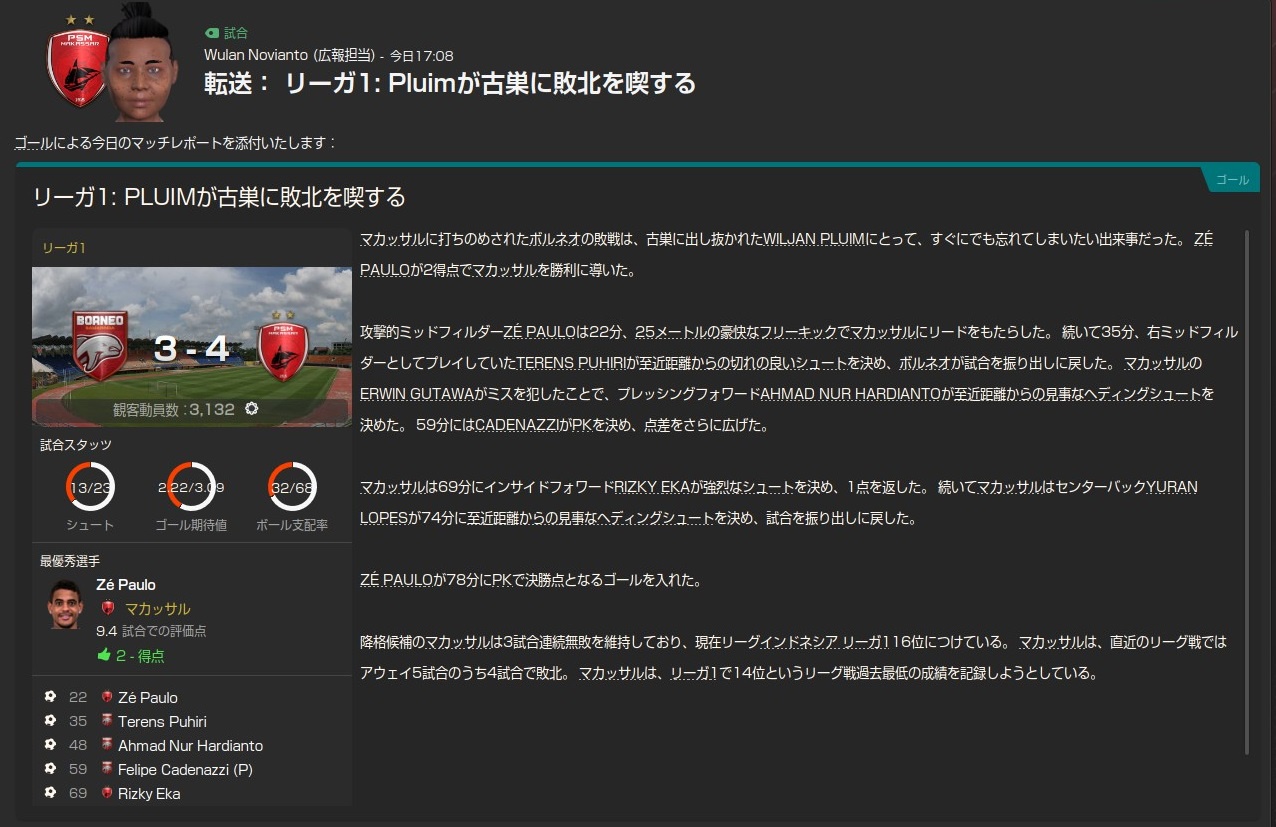Image resolution: width=1276 pixels, height=827 pixels.
Task: Select the ゴール source tab at top right
Action: click(1231, 180)
